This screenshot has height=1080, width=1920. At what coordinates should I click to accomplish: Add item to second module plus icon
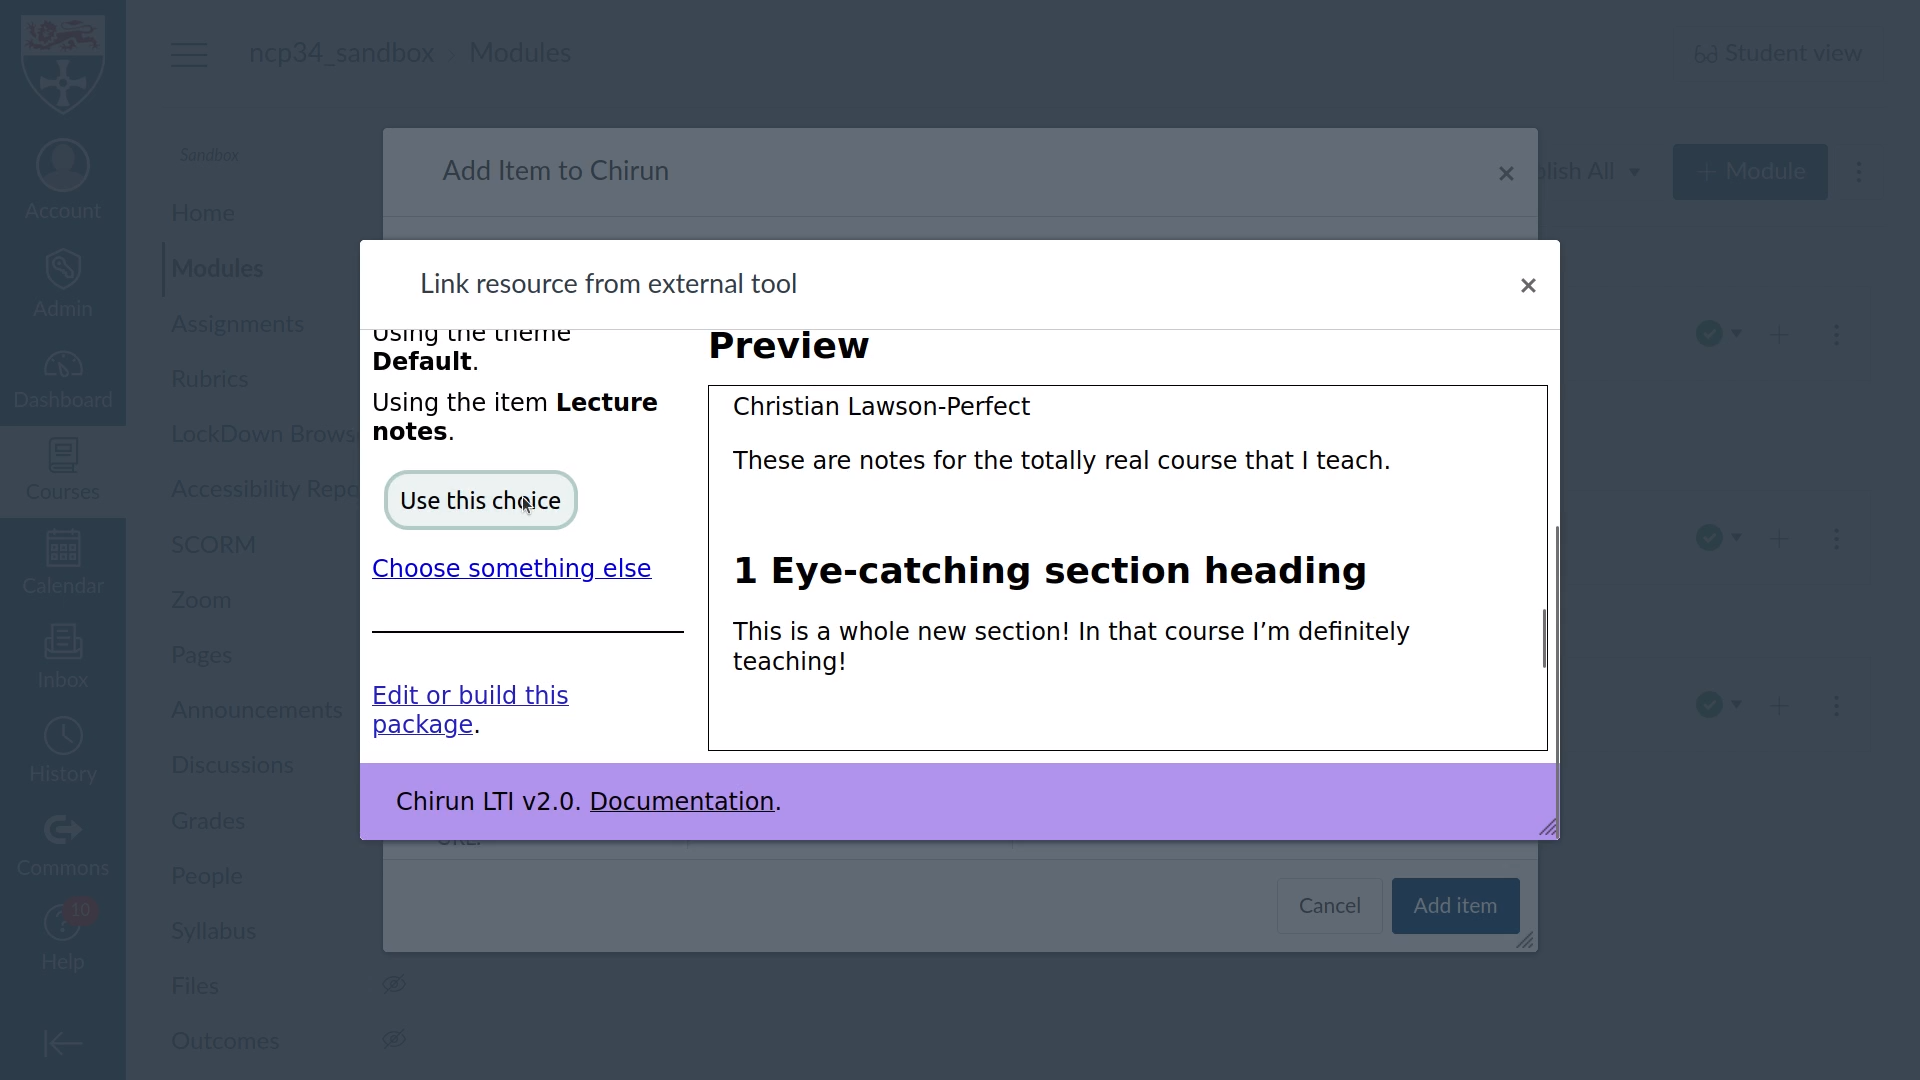pos(1778,540)
